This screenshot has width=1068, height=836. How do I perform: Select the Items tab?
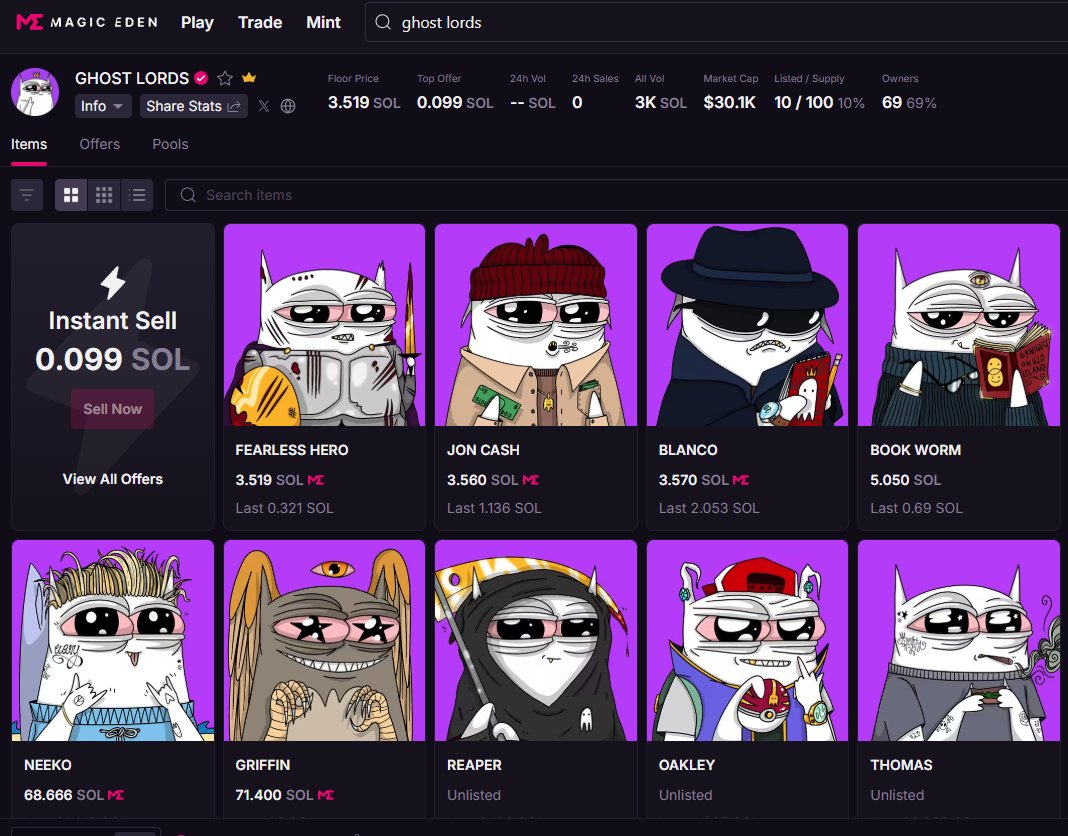click(29, 144)
